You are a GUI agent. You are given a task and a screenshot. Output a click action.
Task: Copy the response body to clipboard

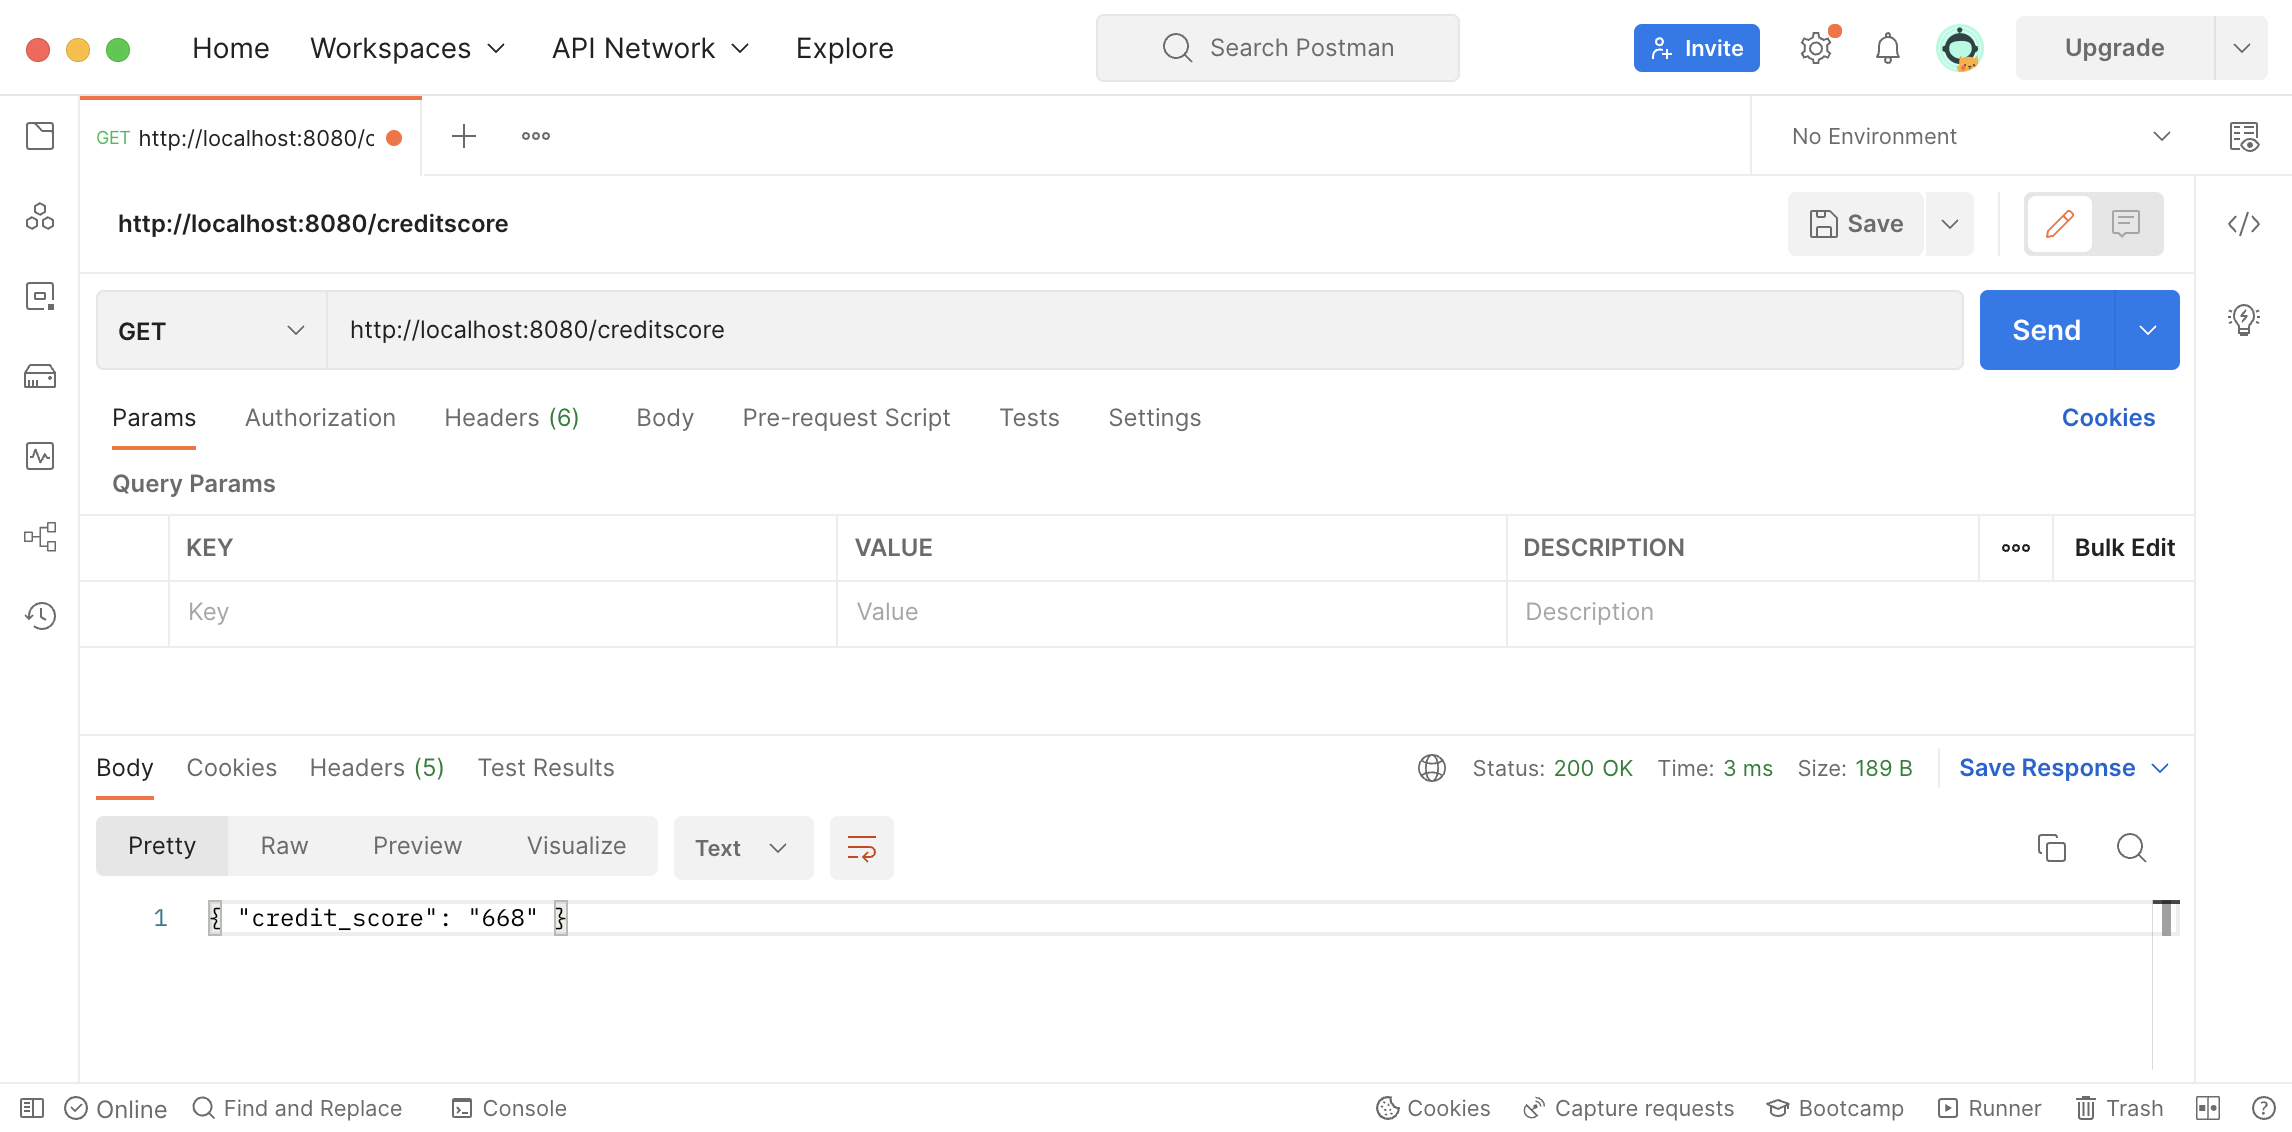pos(2051,848)
